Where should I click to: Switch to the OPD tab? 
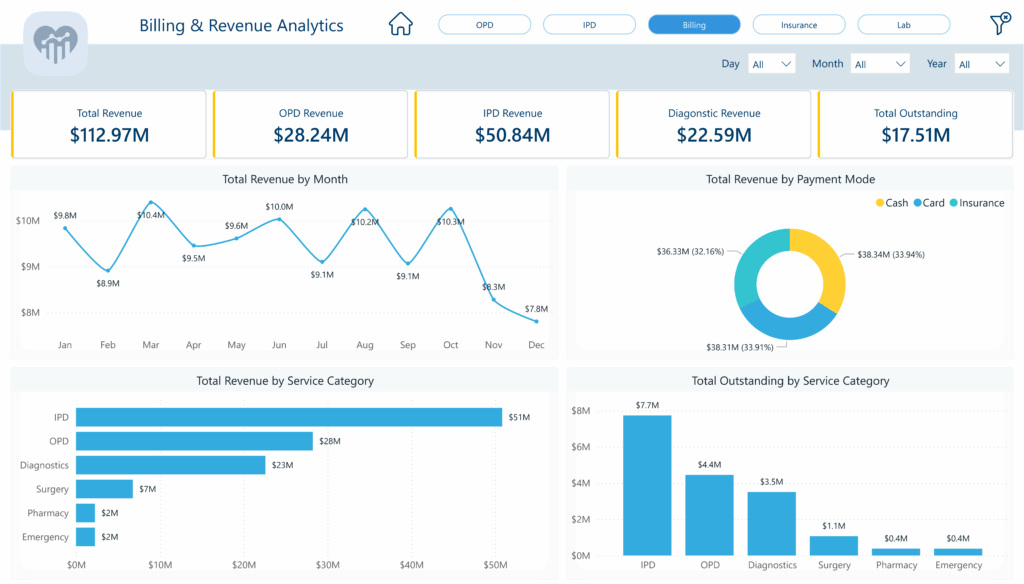[x=484, y=24]
